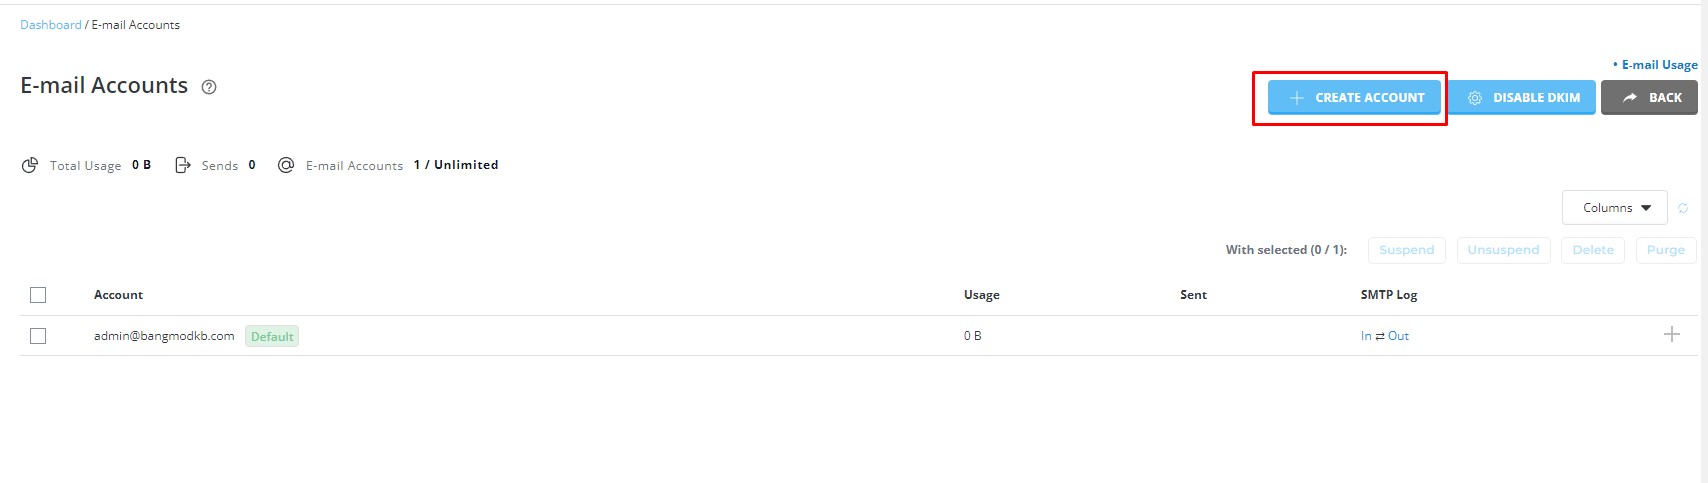This screenshot has height=483, width=1708.
Task: Select the admin@bangmodkb.com checkbox
Action: tap(38, 336)
